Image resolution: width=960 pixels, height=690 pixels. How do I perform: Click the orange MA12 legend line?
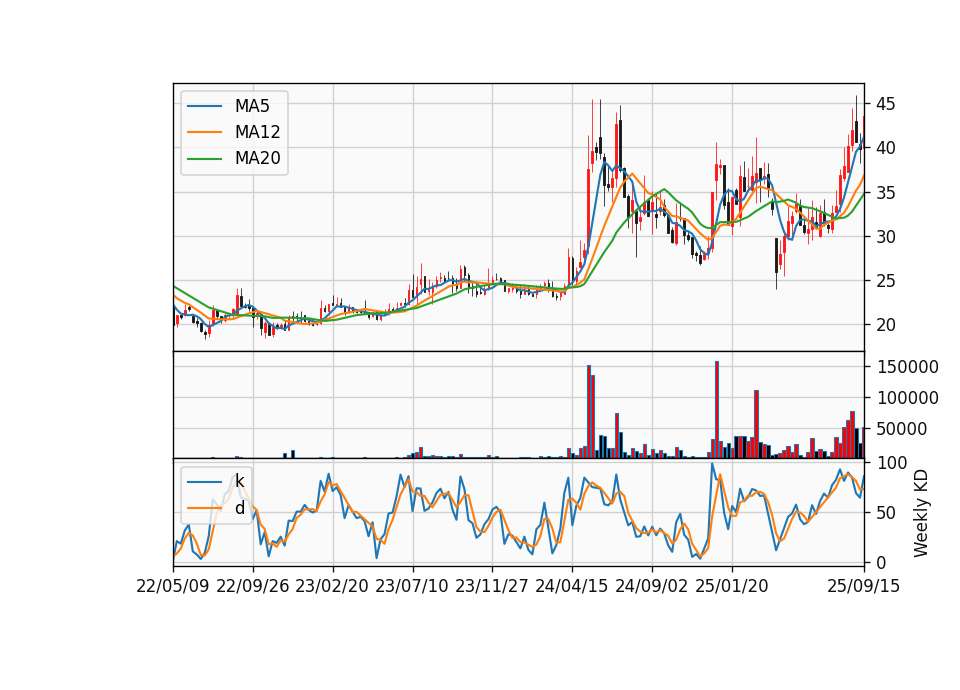pos(204,132)
